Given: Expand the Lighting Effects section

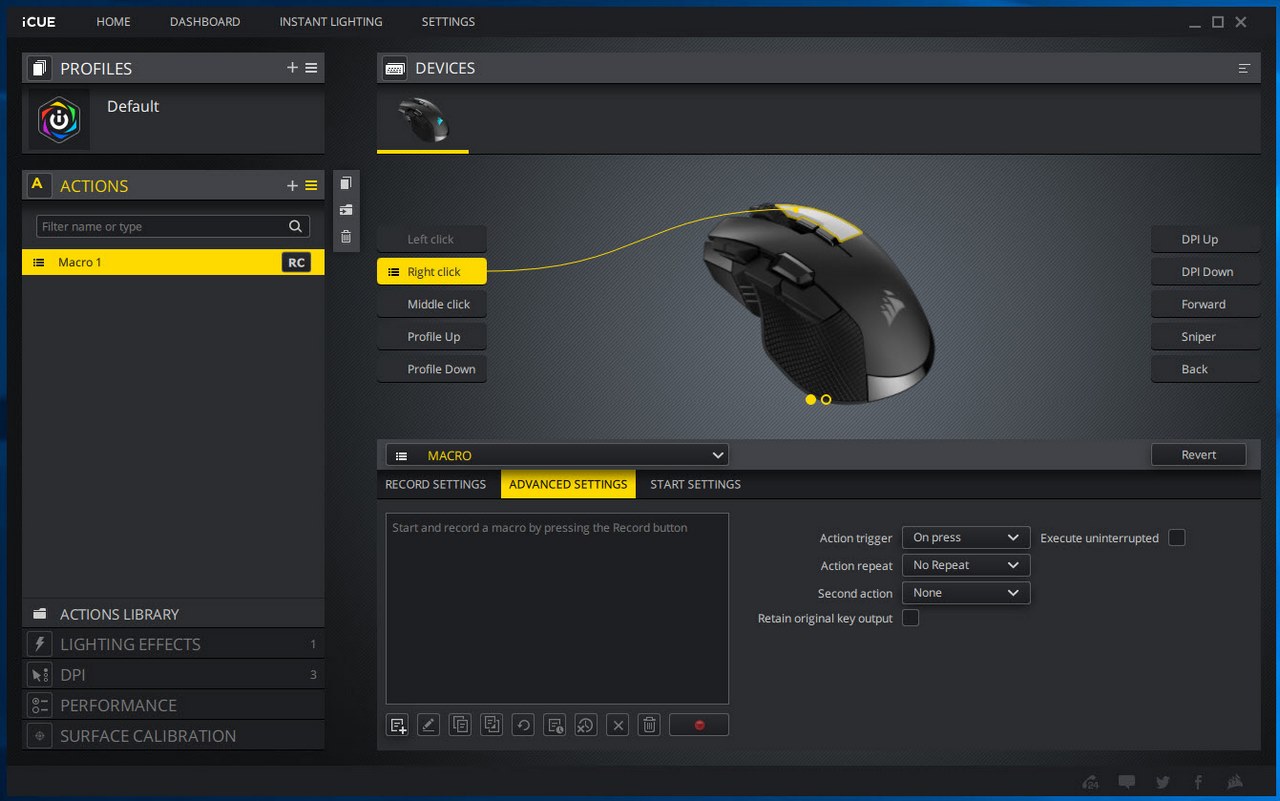Looking at the screenshot, I should coord(173,644).
